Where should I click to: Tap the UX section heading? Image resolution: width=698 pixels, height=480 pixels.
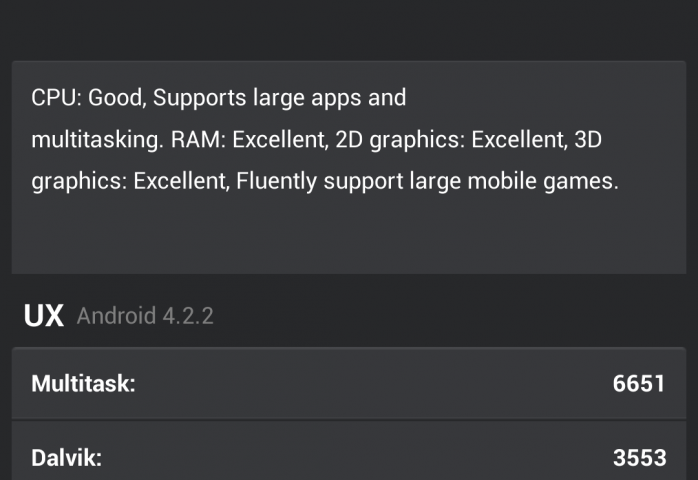[43, 317]
